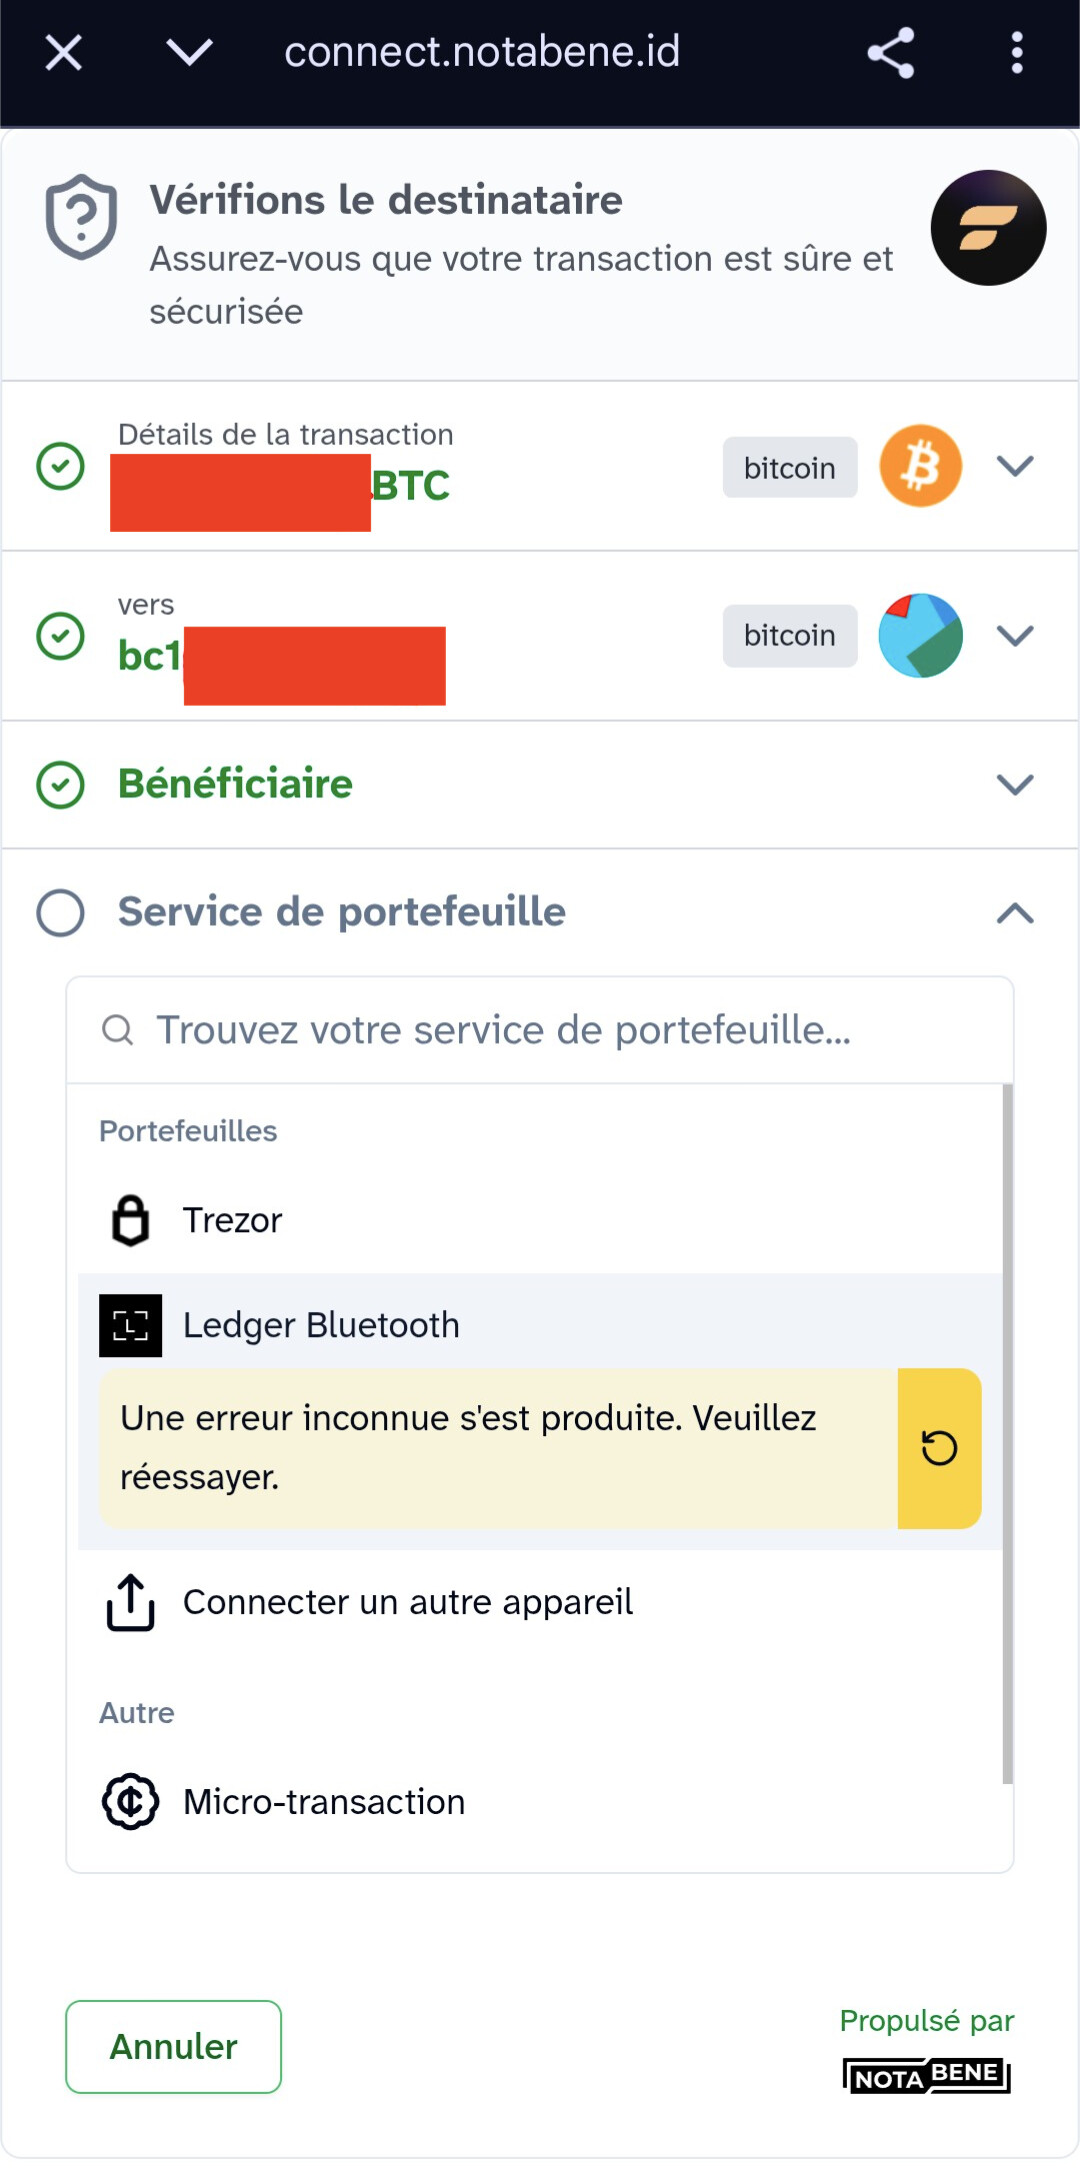Expand the Bénéficiaire section chevron

click(x=1015, y=785)
